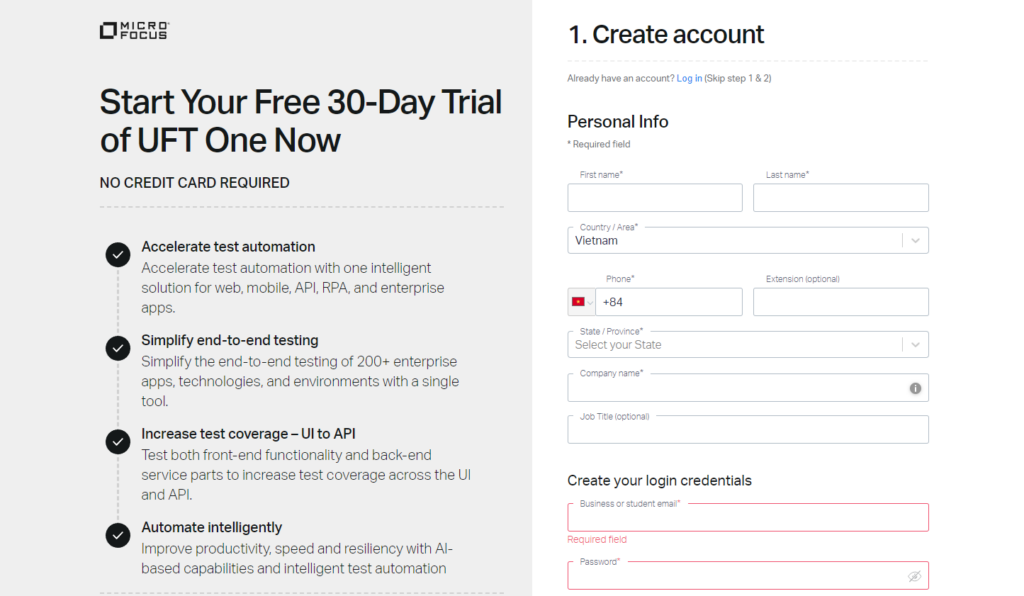Follow the Log in link
1024x596 pixels.
[689, 78]
